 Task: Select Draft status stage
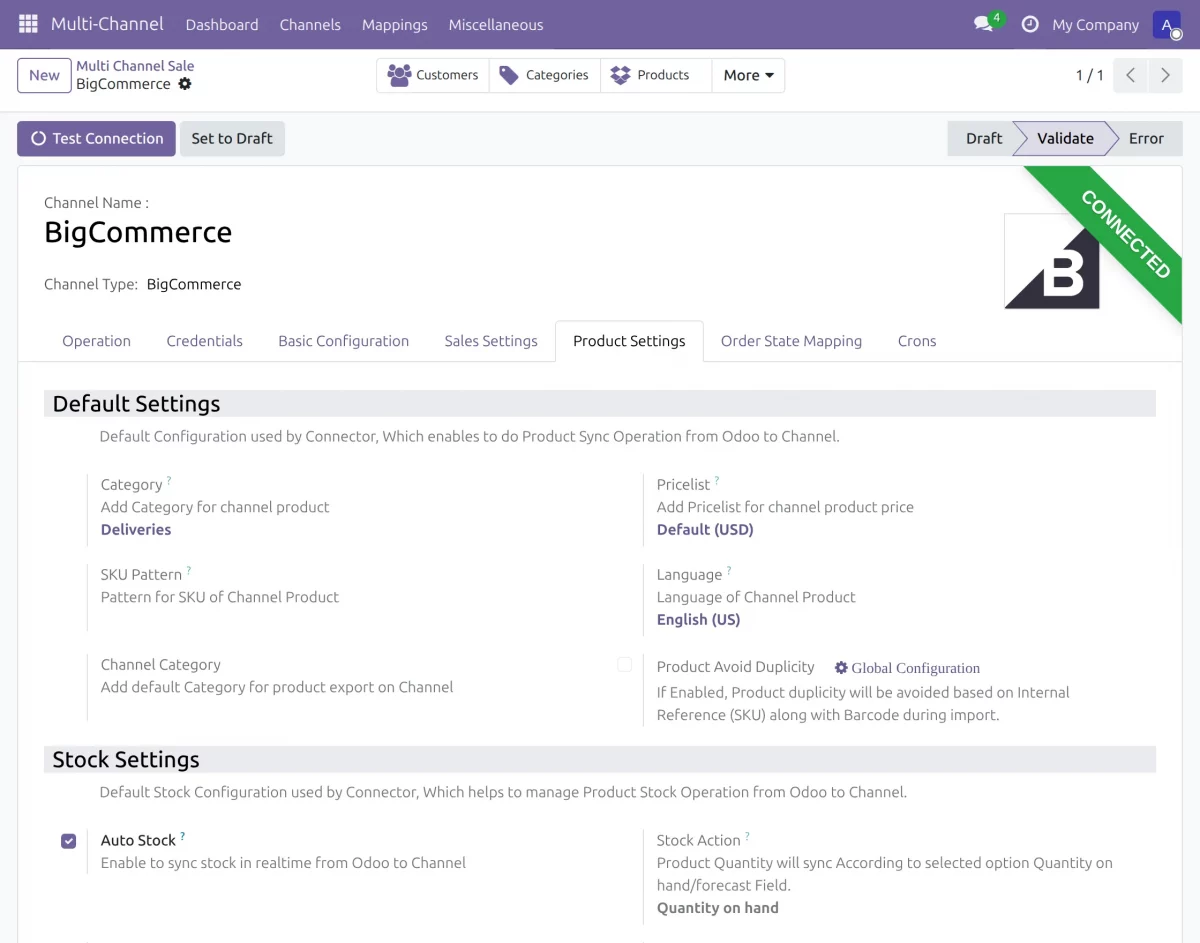pos(983,139)
